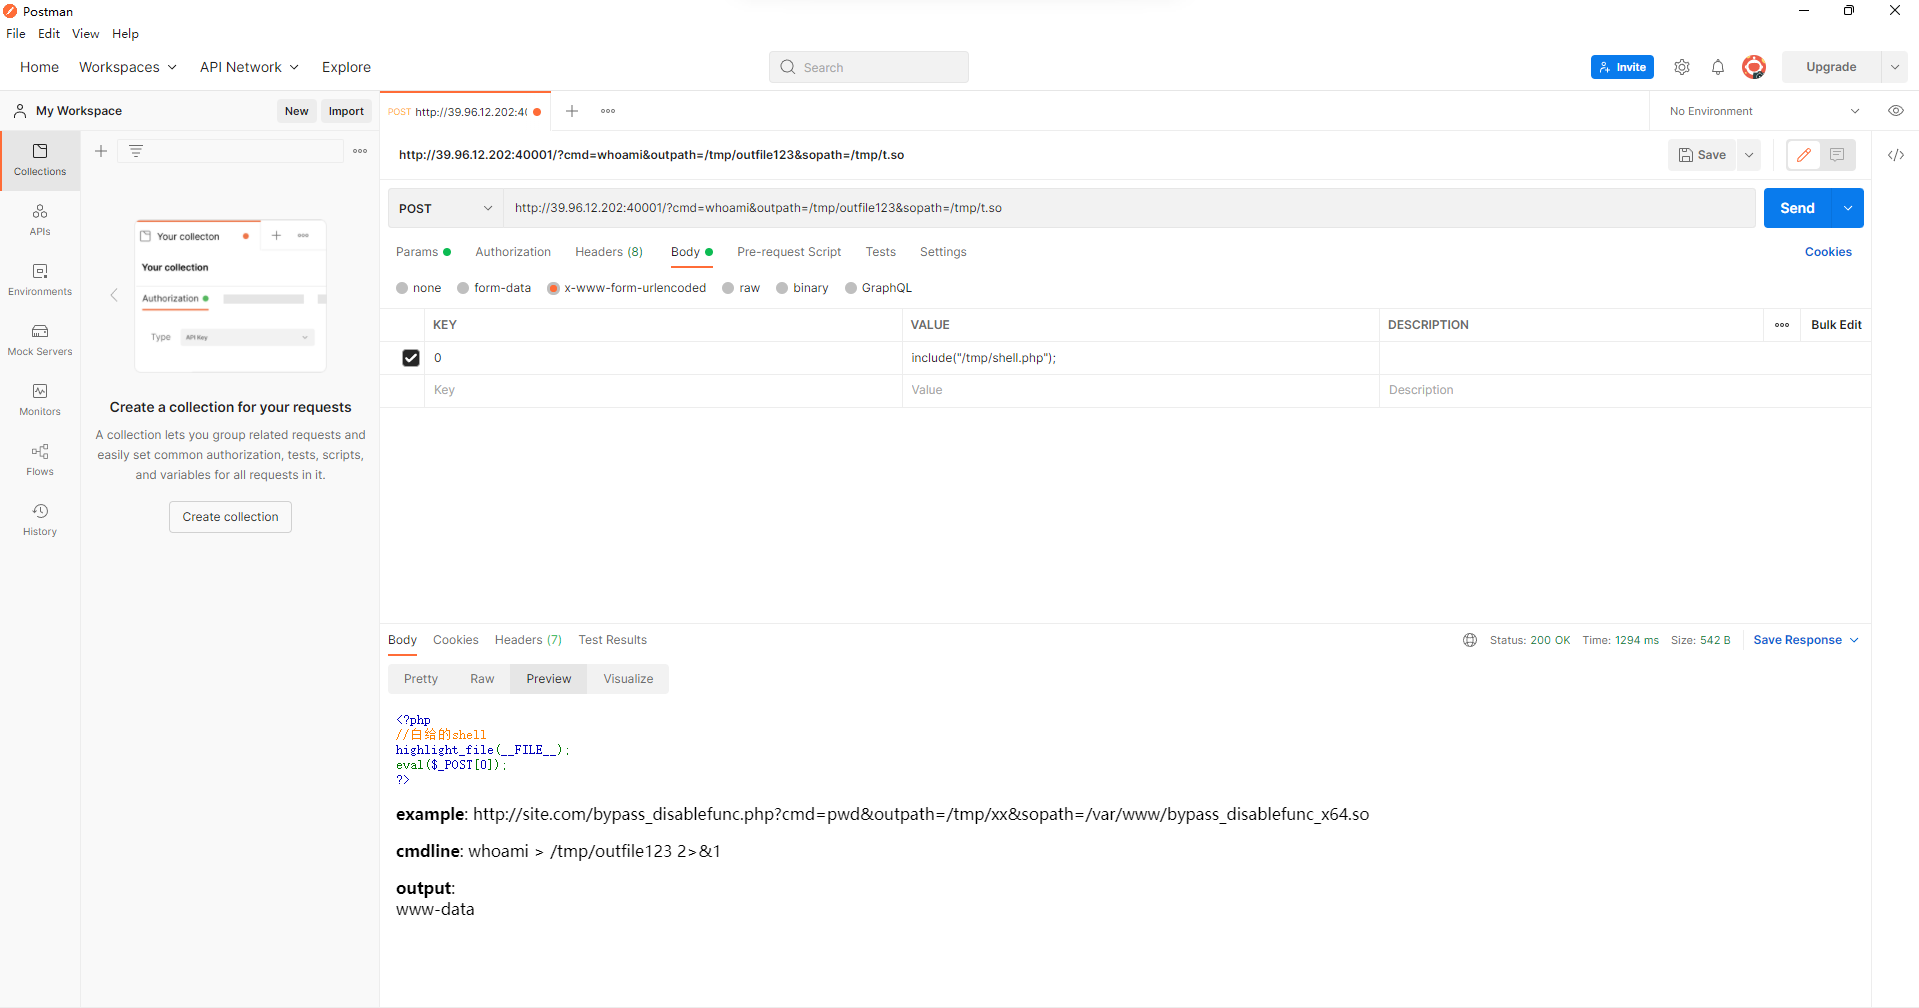The width and height of the screenshot is (1919, 1008).
Task: Switch to the Tests tab
Action: pos(881,252)
